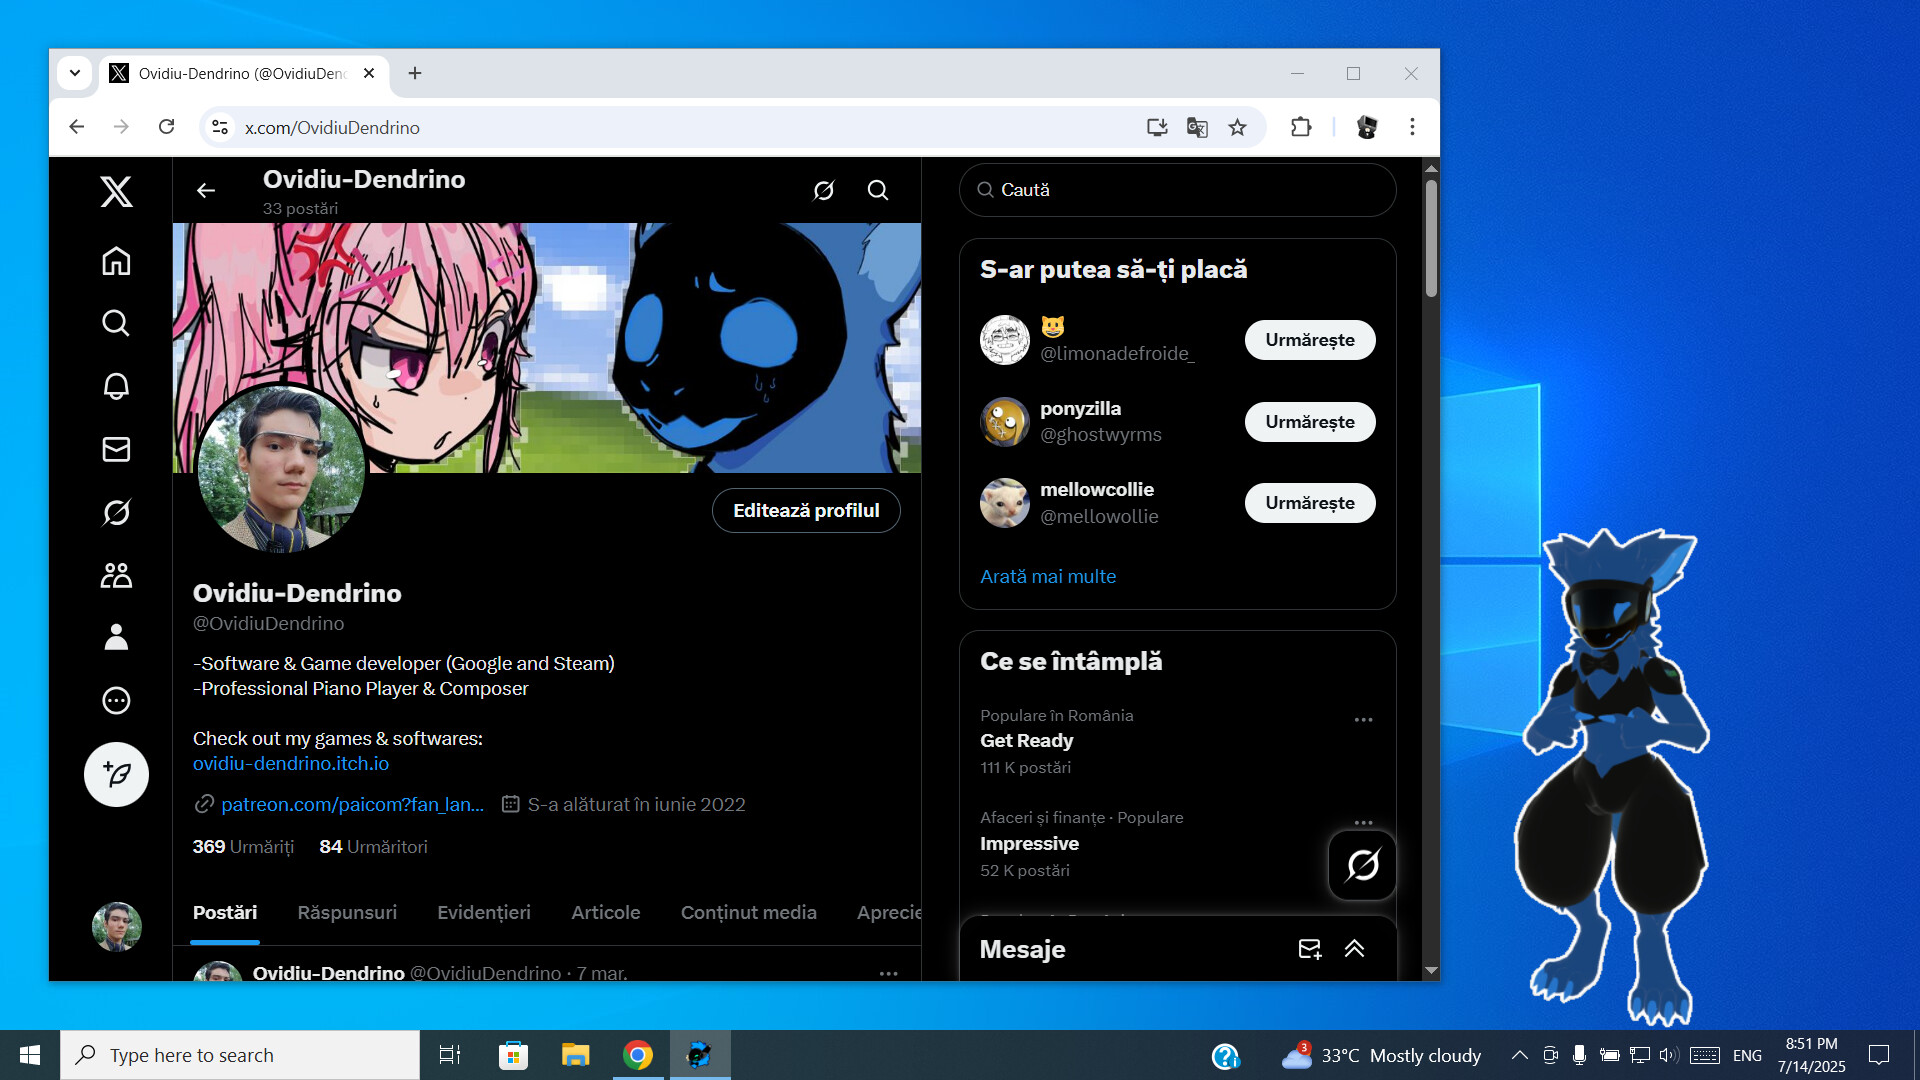The image size is (1920, 1080).
Task: Select the Grok icon in the sidebar
Action: pyautogui.click(x=116, y=512)
